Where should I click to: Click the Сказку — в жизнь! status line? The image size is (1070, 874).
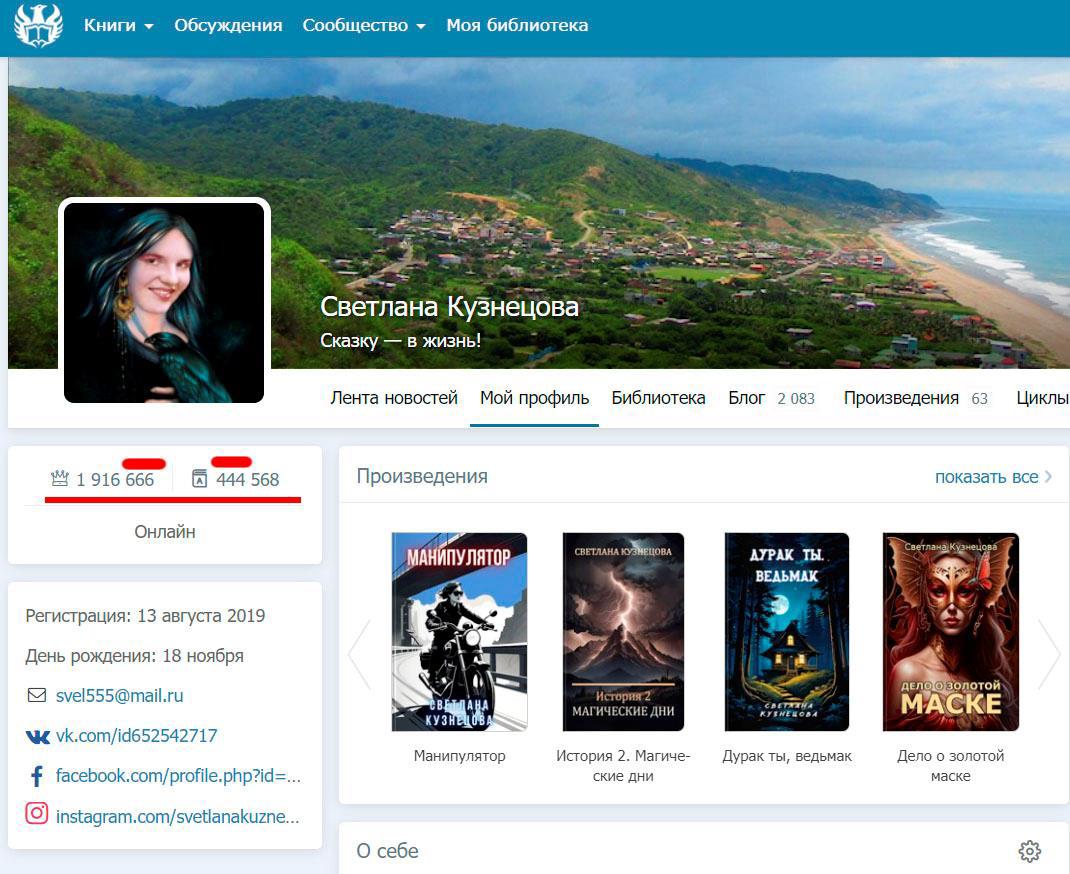[401, 340]
